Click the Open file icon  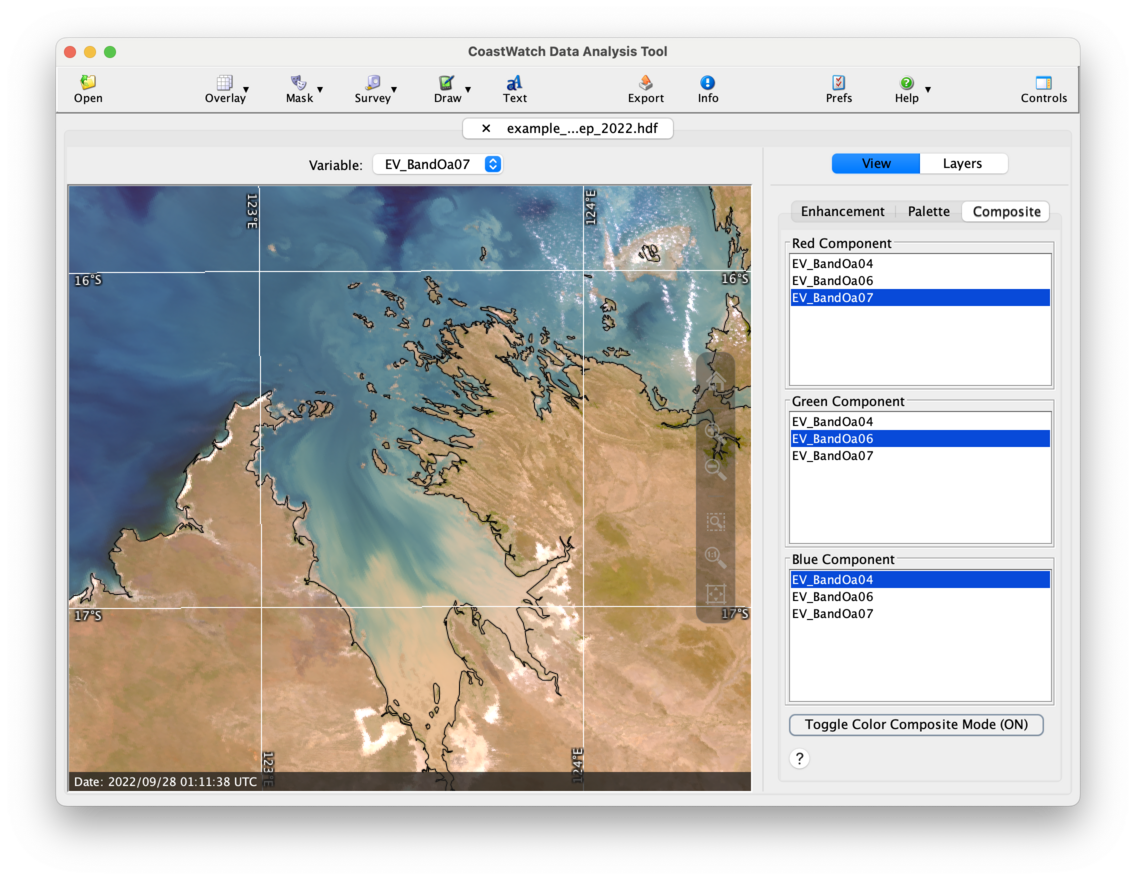[x=88, y=88]
